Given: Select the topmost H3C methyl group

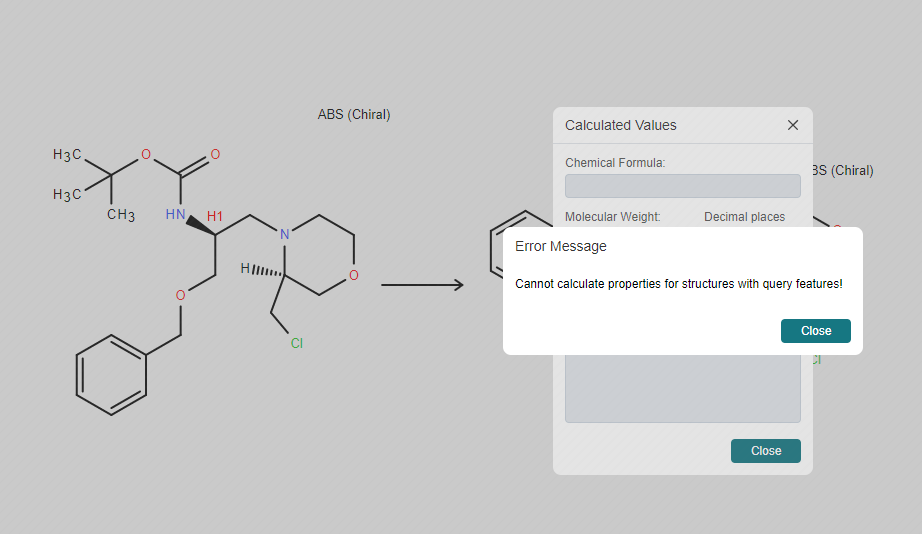Looking at the screenshot, I should tap(67, 155).
